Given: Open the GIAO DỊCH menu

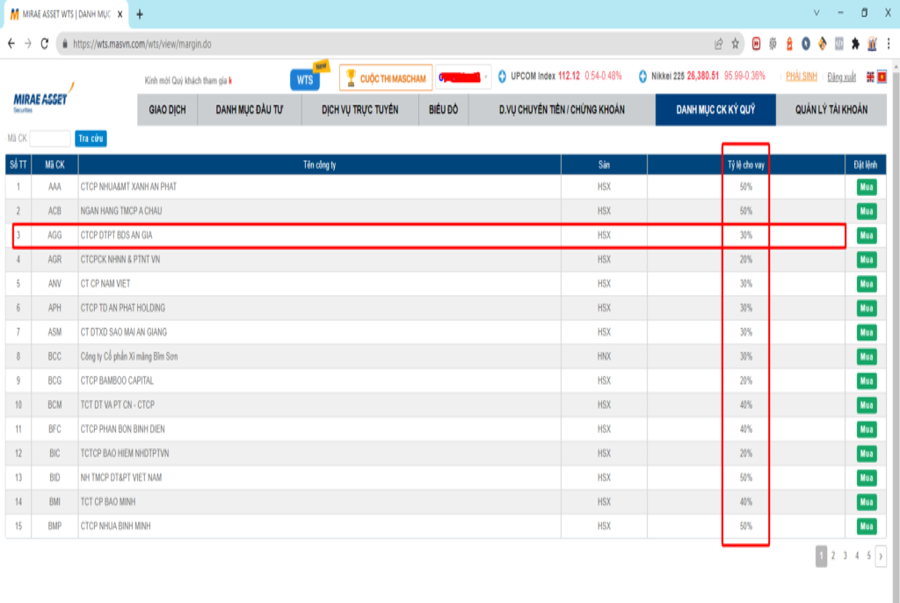Looking at the screenshot, I should point(169,109).
